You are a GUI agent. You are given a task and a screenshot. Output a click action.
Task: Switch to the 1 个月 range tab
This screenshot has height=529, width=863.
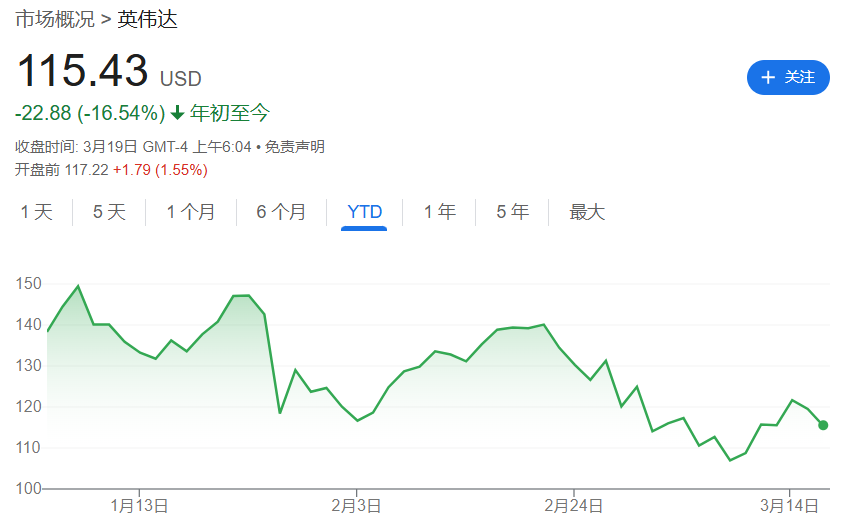(190, 212)
